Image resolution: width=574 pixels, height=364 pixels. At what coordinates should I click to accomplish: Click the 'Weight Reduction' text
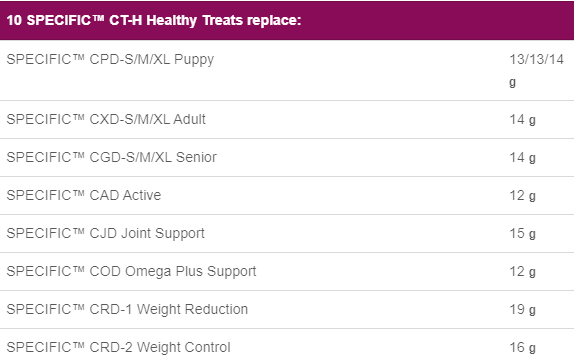193,310
